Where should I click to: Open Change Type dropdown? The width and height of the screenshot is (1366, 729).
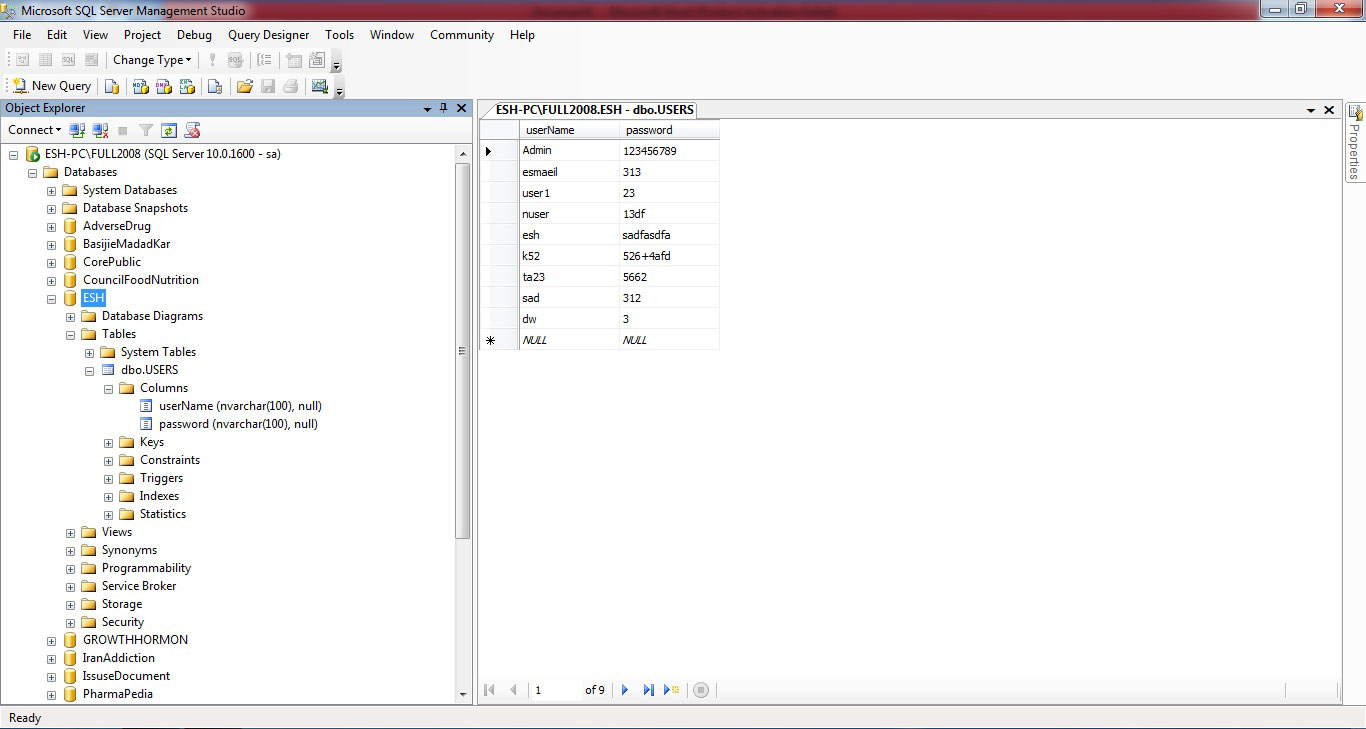click(x=152, y=60)
